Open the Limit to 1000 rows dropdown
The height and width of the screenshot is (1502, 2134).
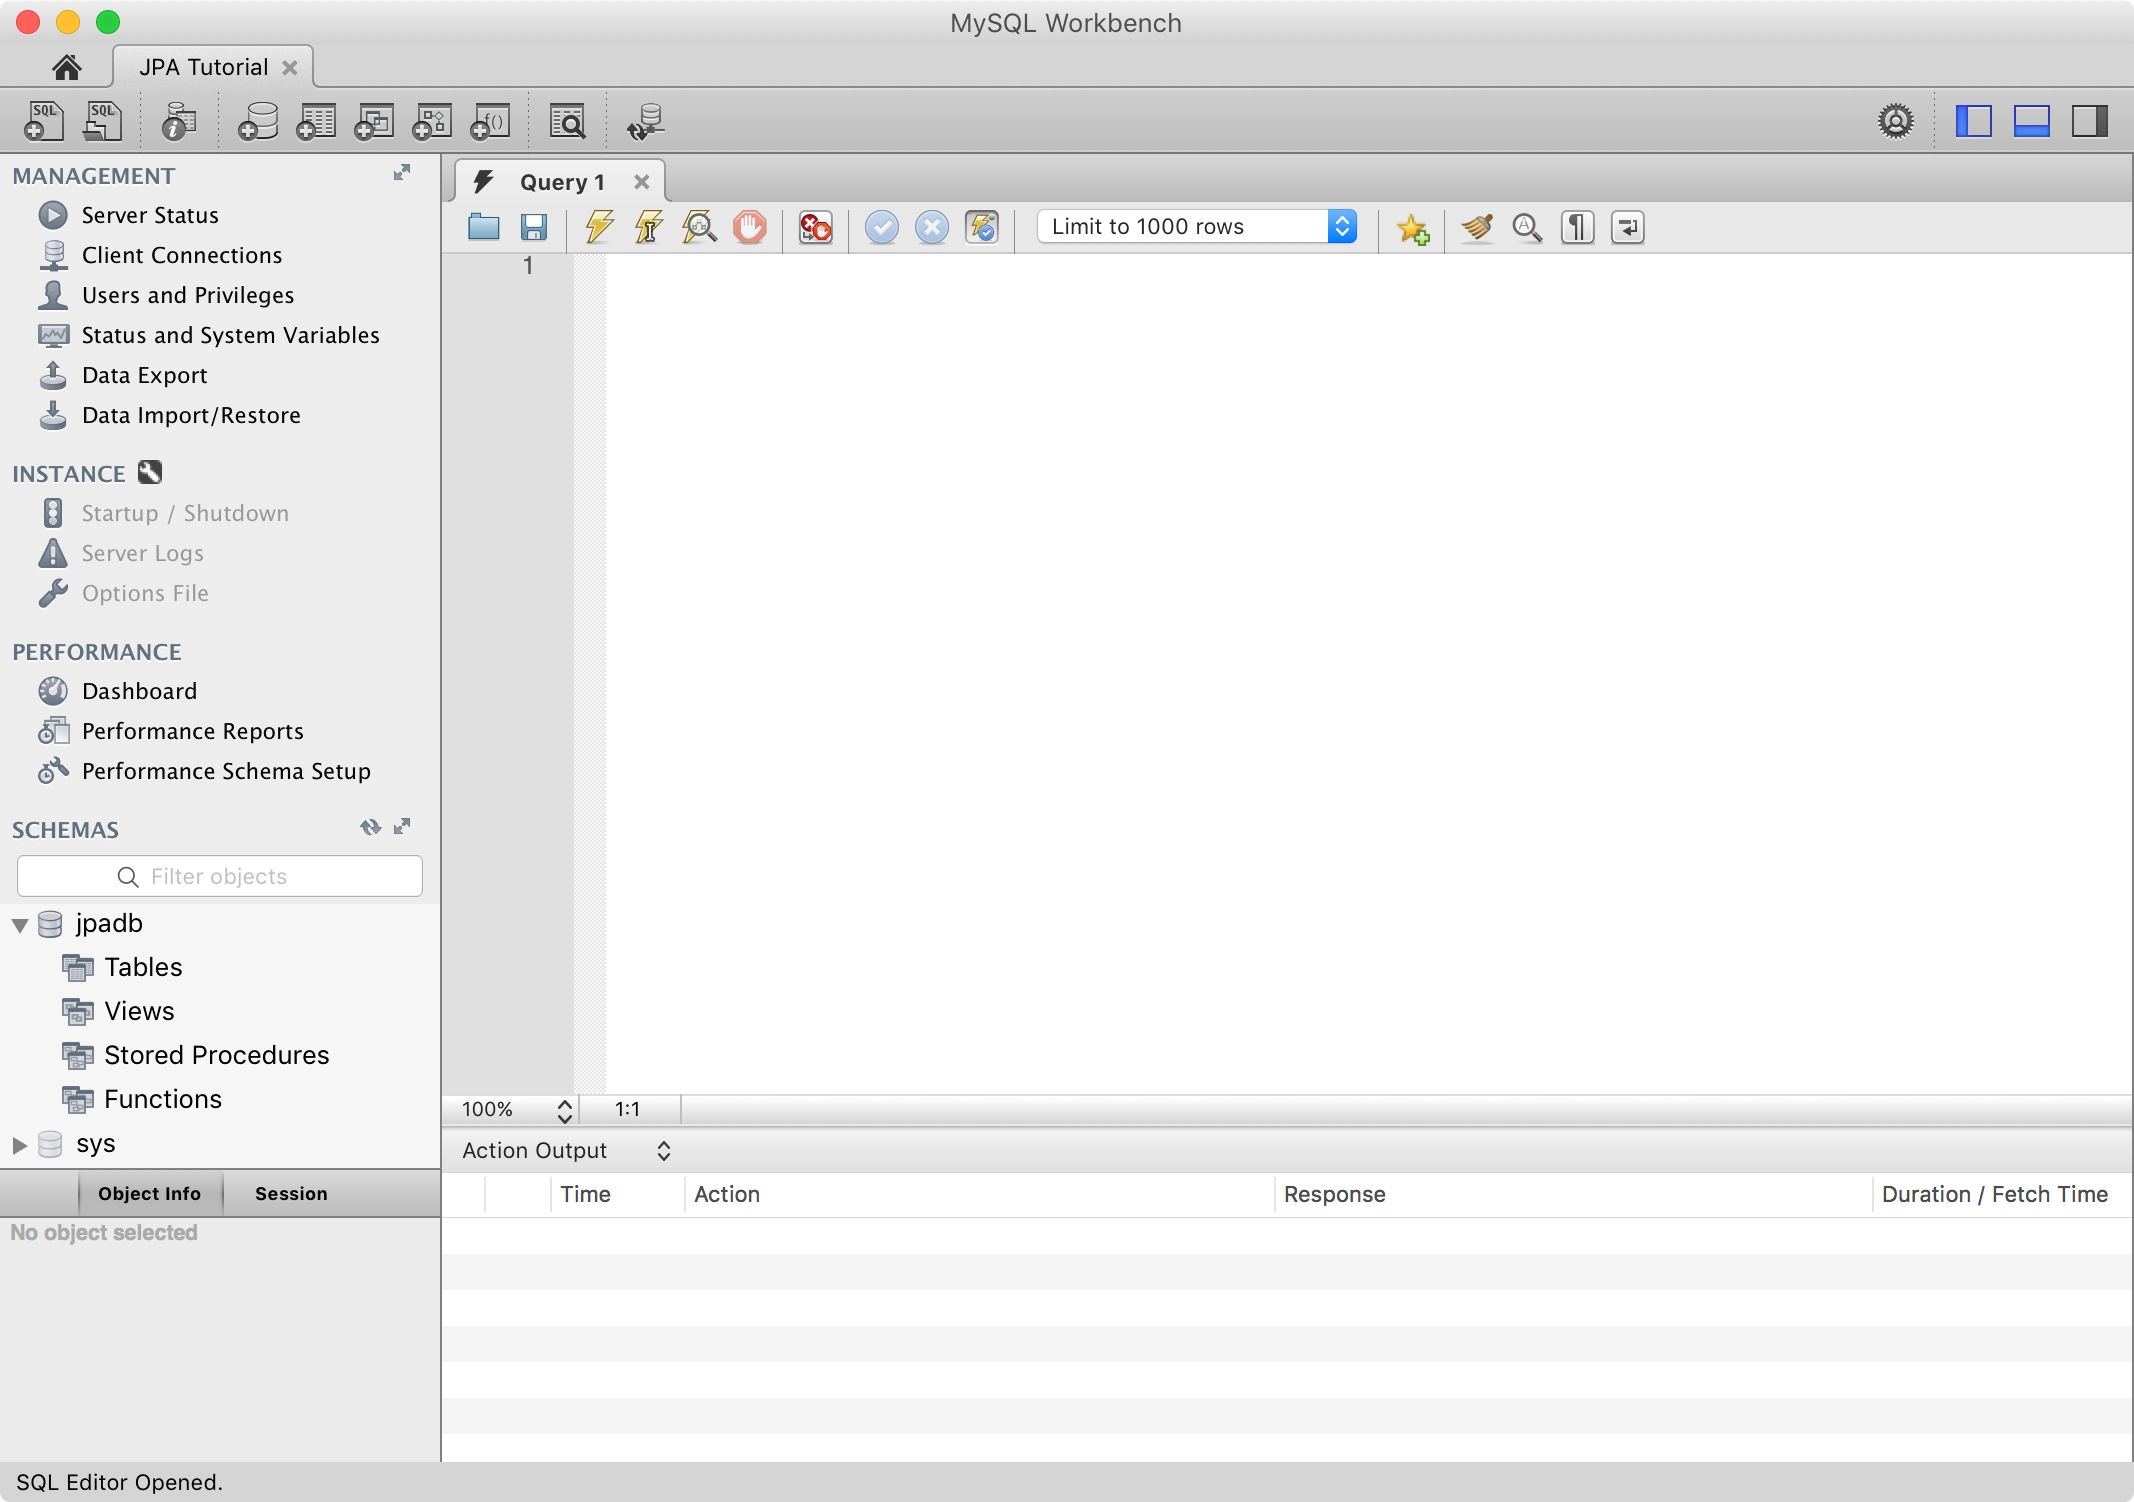tap(1197, 227)
